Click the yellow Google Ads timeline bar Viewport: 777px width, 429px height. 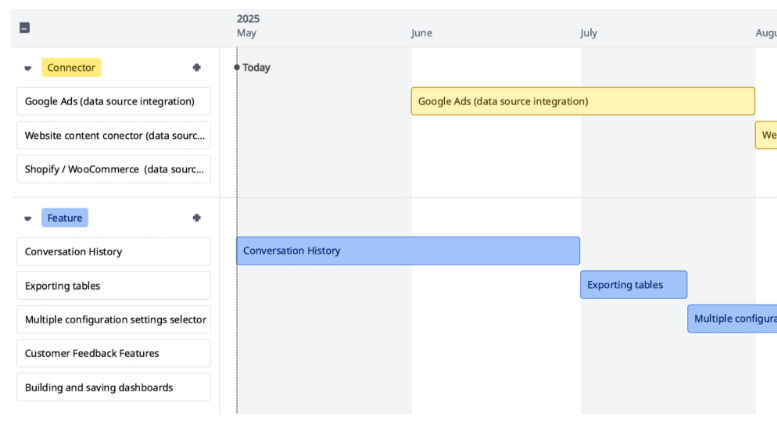(x=582, y=101)
